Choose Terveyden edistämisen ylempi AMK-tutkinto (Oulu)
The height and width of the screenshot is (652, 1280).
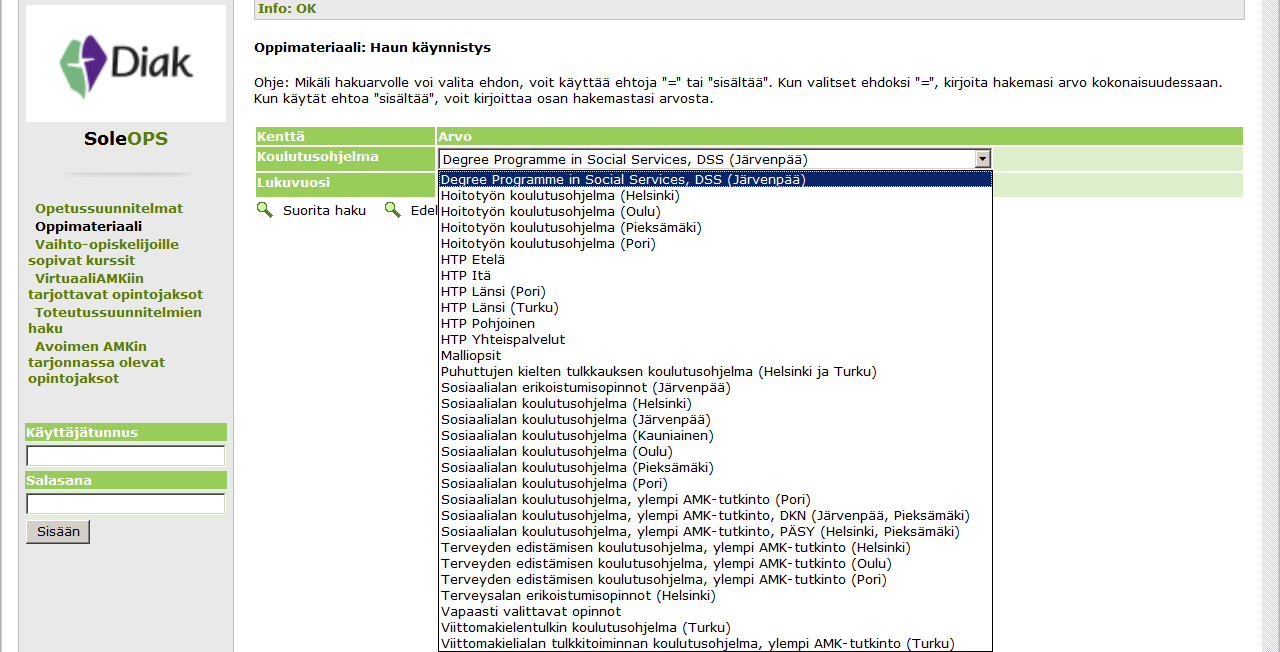pos(715,564)
